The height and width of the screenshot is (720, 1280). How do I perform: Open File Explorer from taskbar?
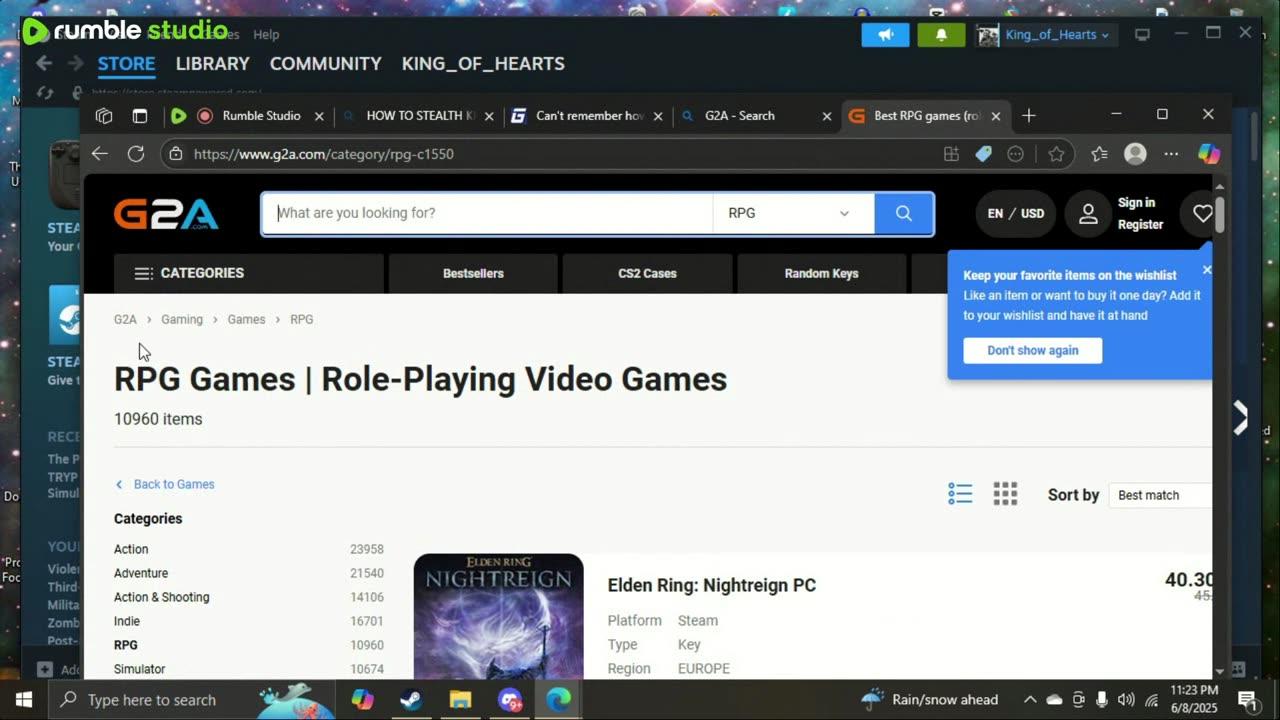pyautogui.click(x=460, y=699)
